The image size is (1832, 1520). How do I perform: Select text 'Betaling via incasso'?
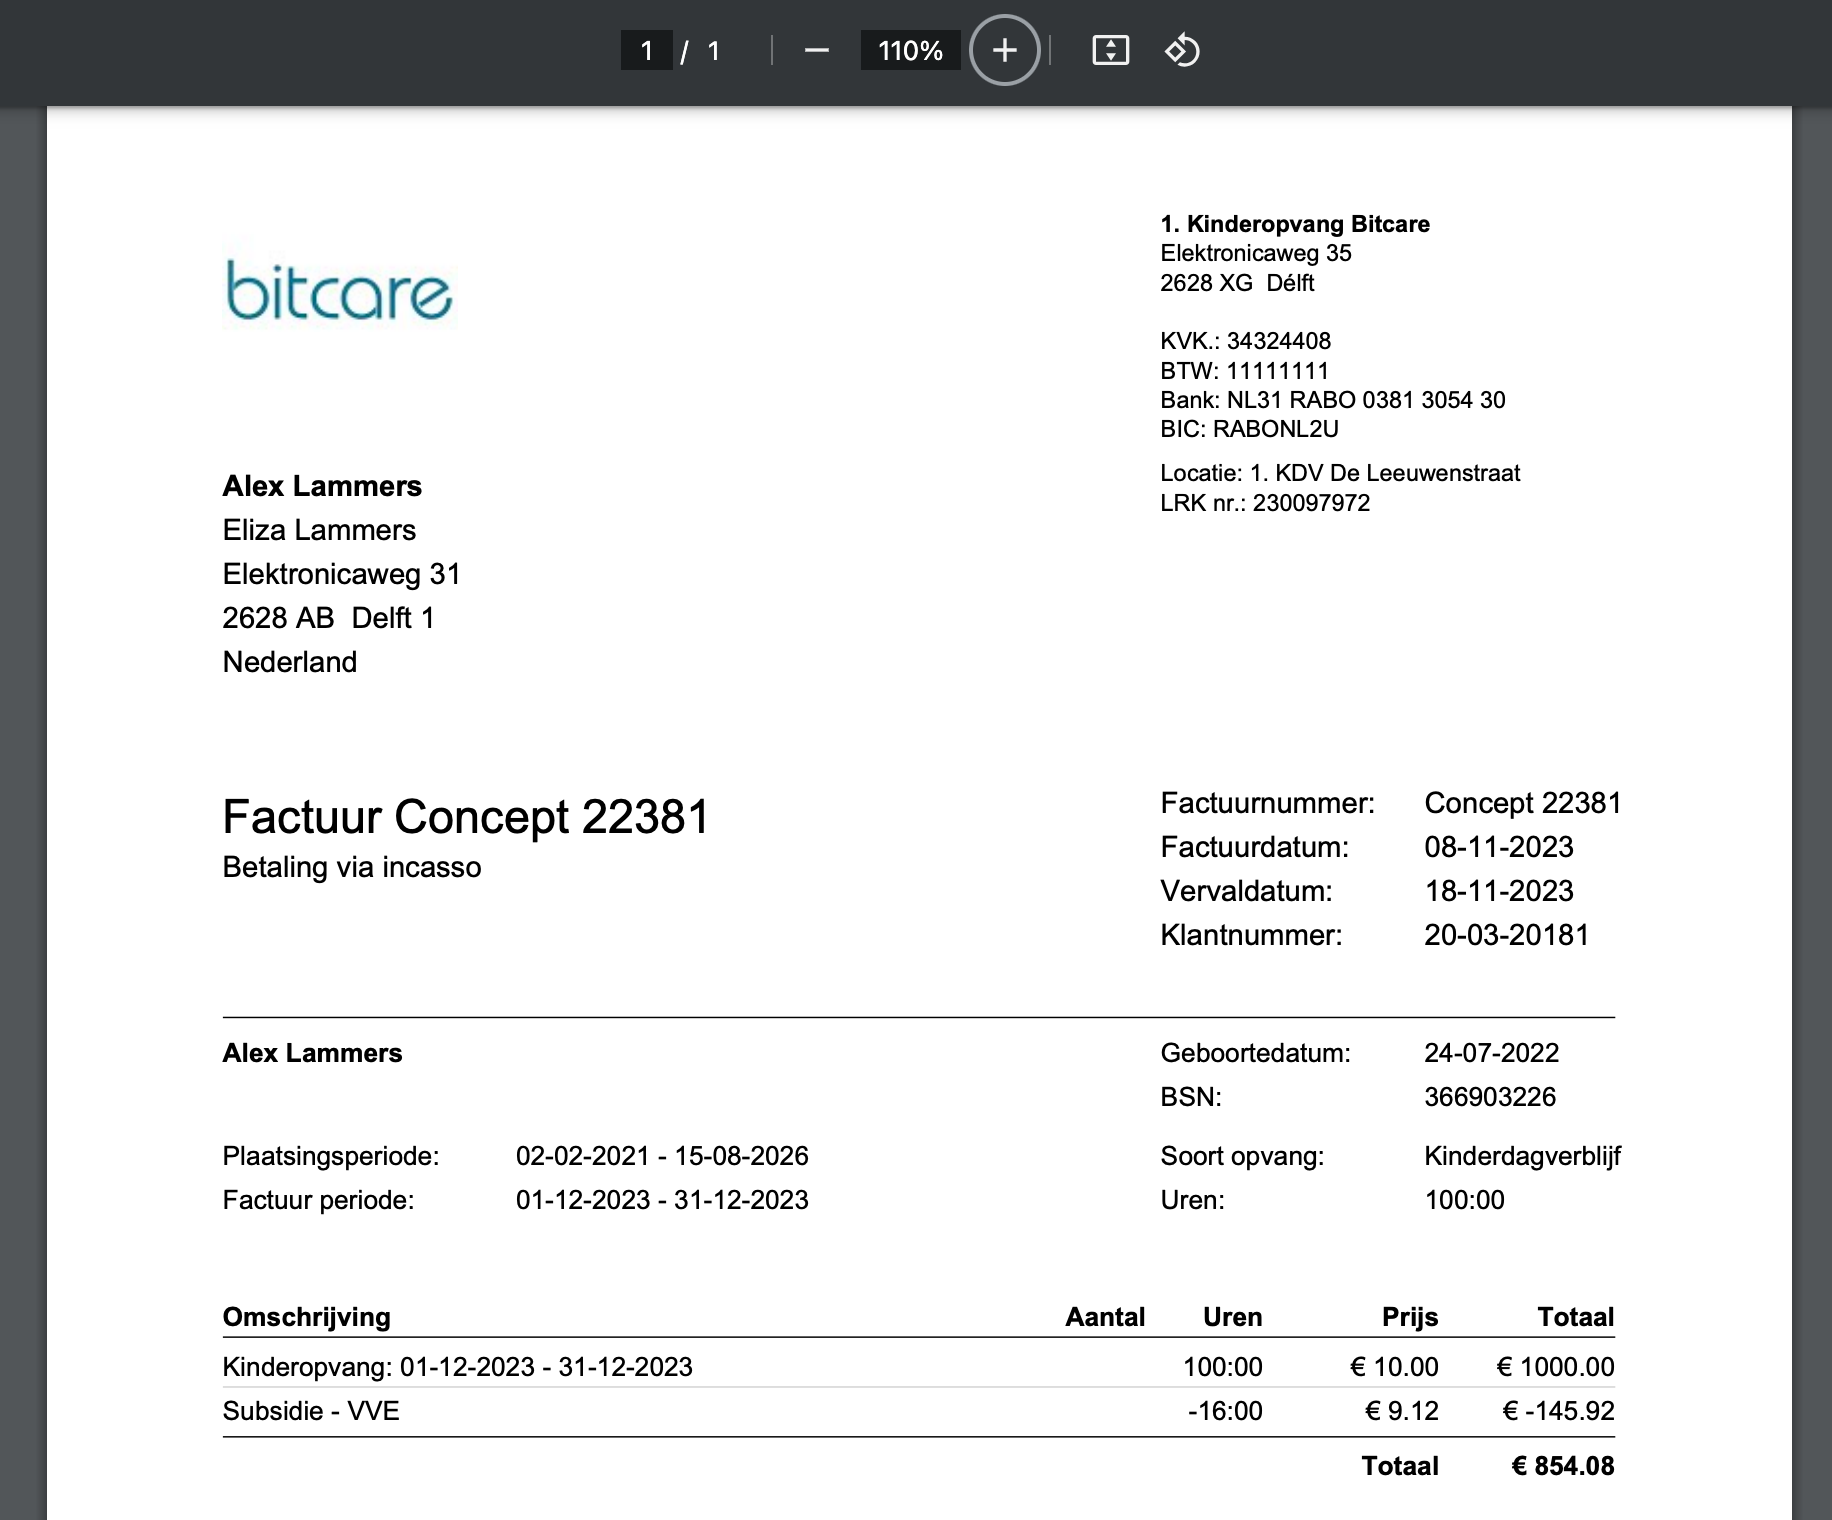352,867
